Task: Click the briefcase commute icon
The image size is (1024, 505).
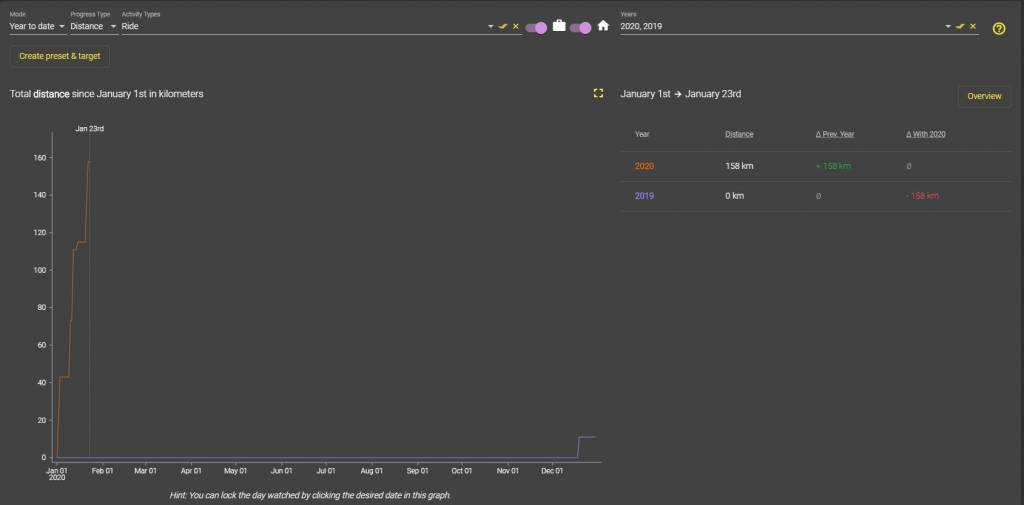Action: click(x=559, y=26)
